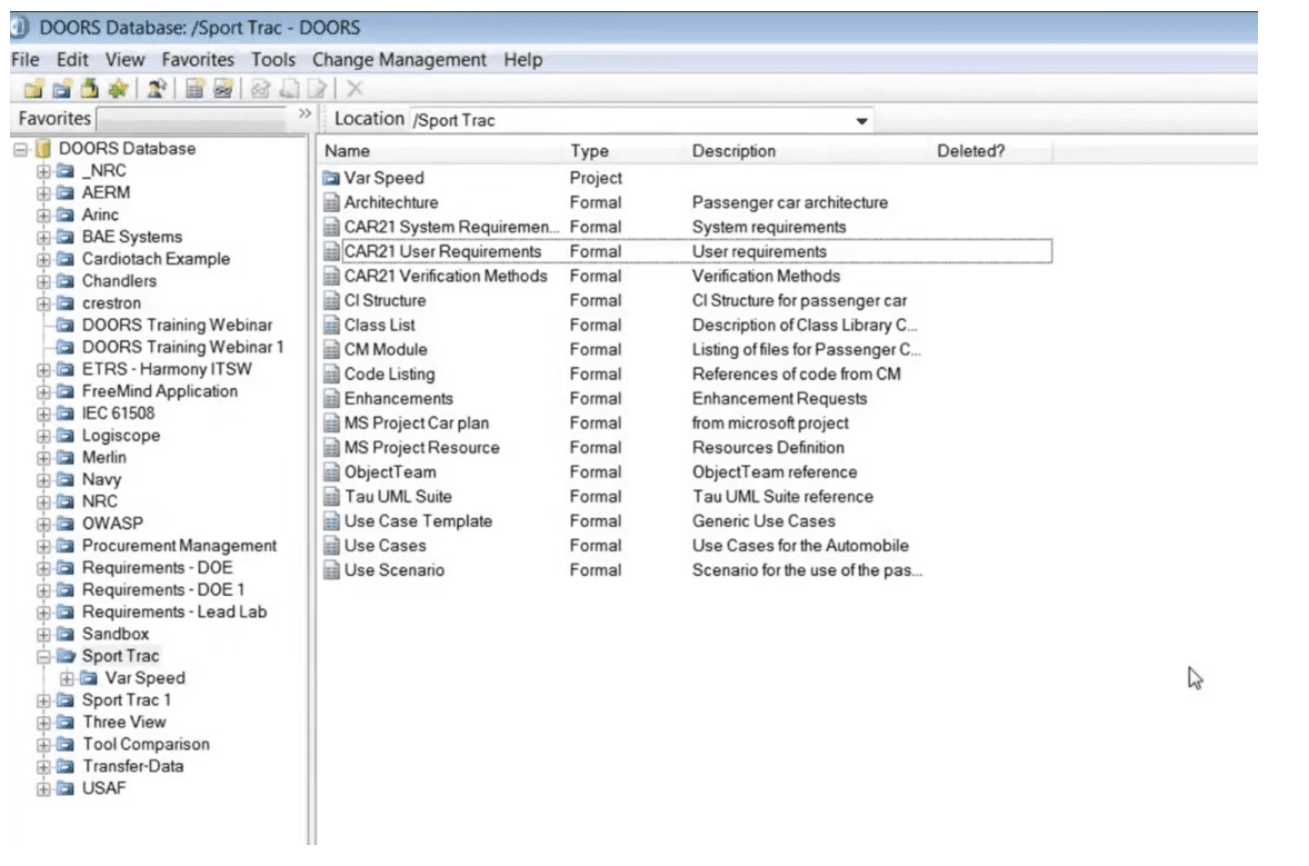Viewport: 1309px width, 866px height.
Task: Click the Architechture module icon in list
Action: point(332,203)
